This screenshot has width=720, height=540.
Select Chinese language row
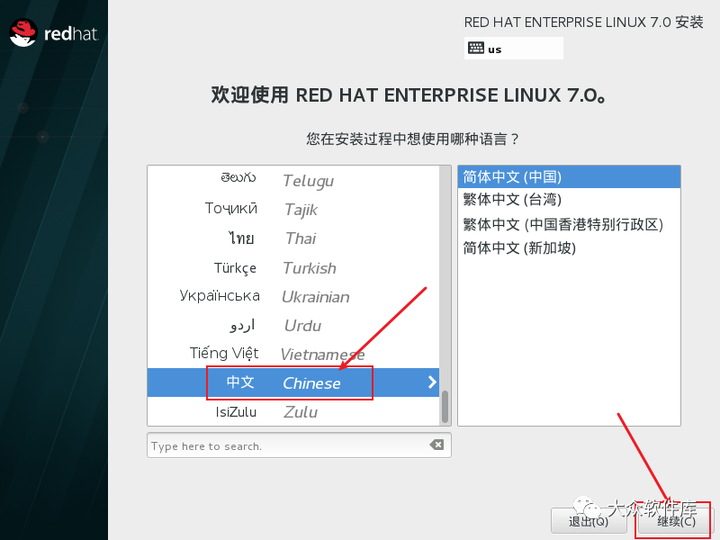pyautogui.click(x=293, y=382)
